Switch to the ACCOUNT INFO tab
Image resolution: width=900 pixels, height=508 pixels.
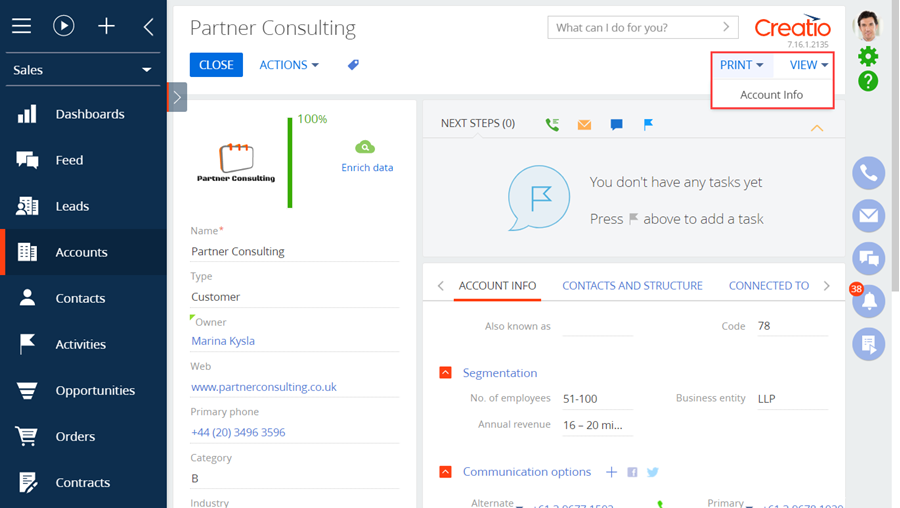(x=497, y=286)
